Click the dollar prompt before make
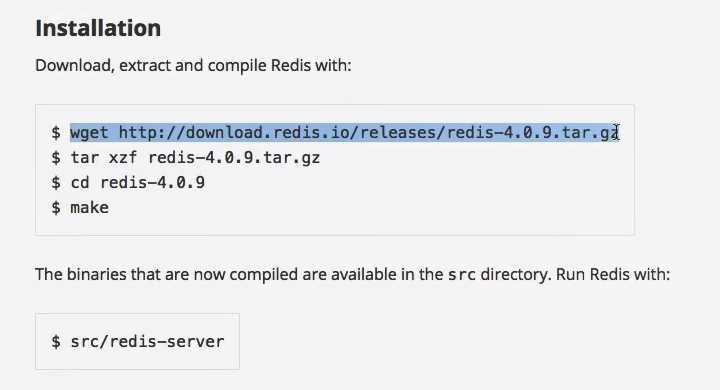The width and height of the screenshot is (720, 390). tap(56, 208)
